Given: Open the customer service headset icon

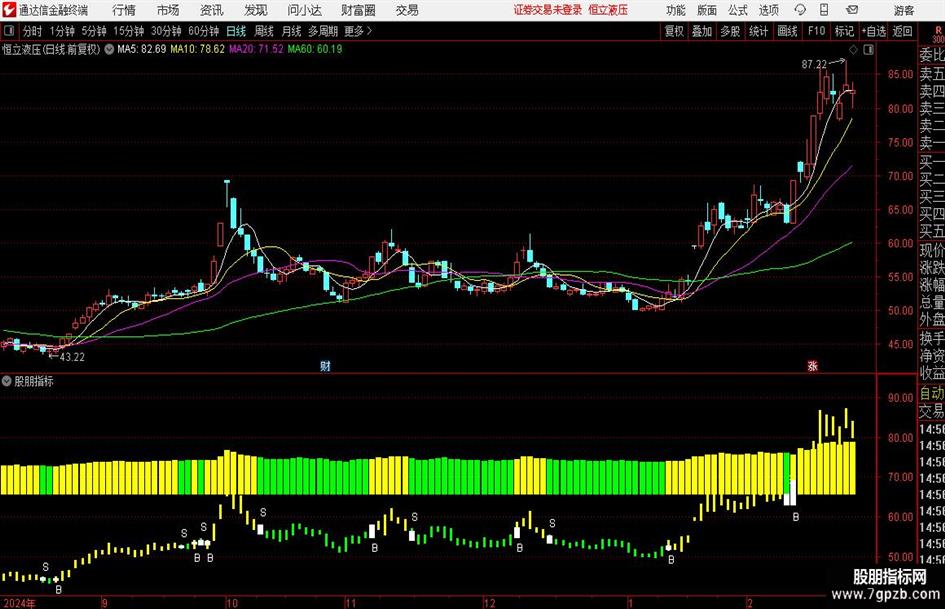Looking at the screenshot, I should tap(800, 10).
